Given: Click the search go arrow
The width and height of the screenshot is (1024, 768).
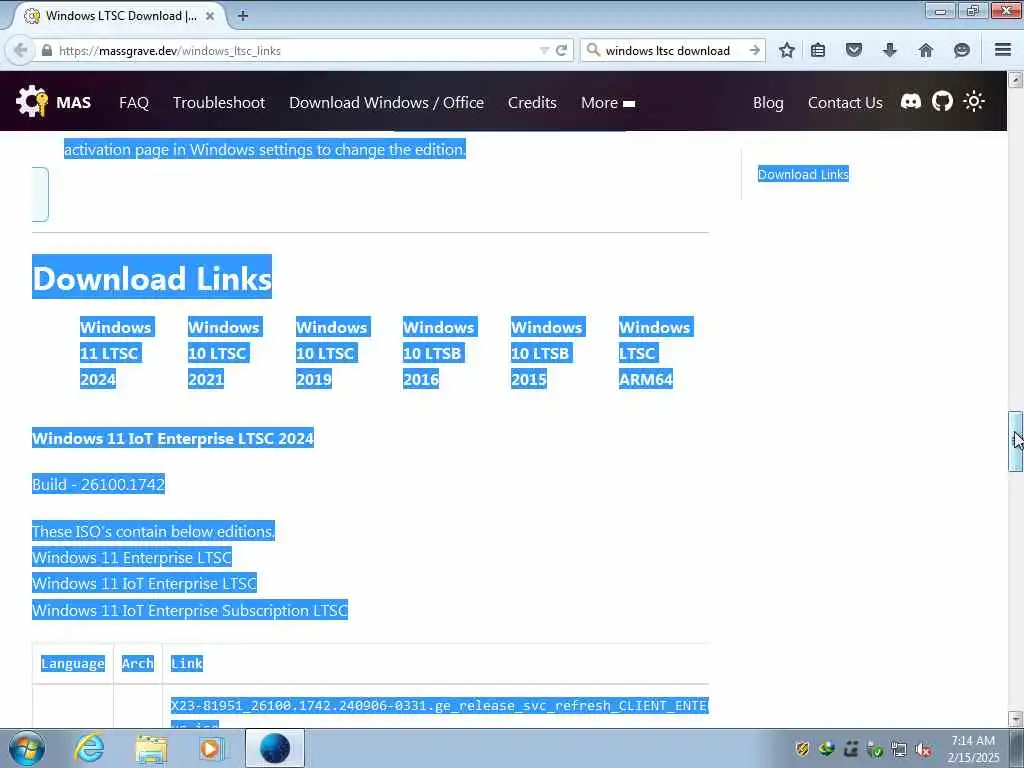Looking at the screenshot, I should pyautogui.click(x=754, y=50).
